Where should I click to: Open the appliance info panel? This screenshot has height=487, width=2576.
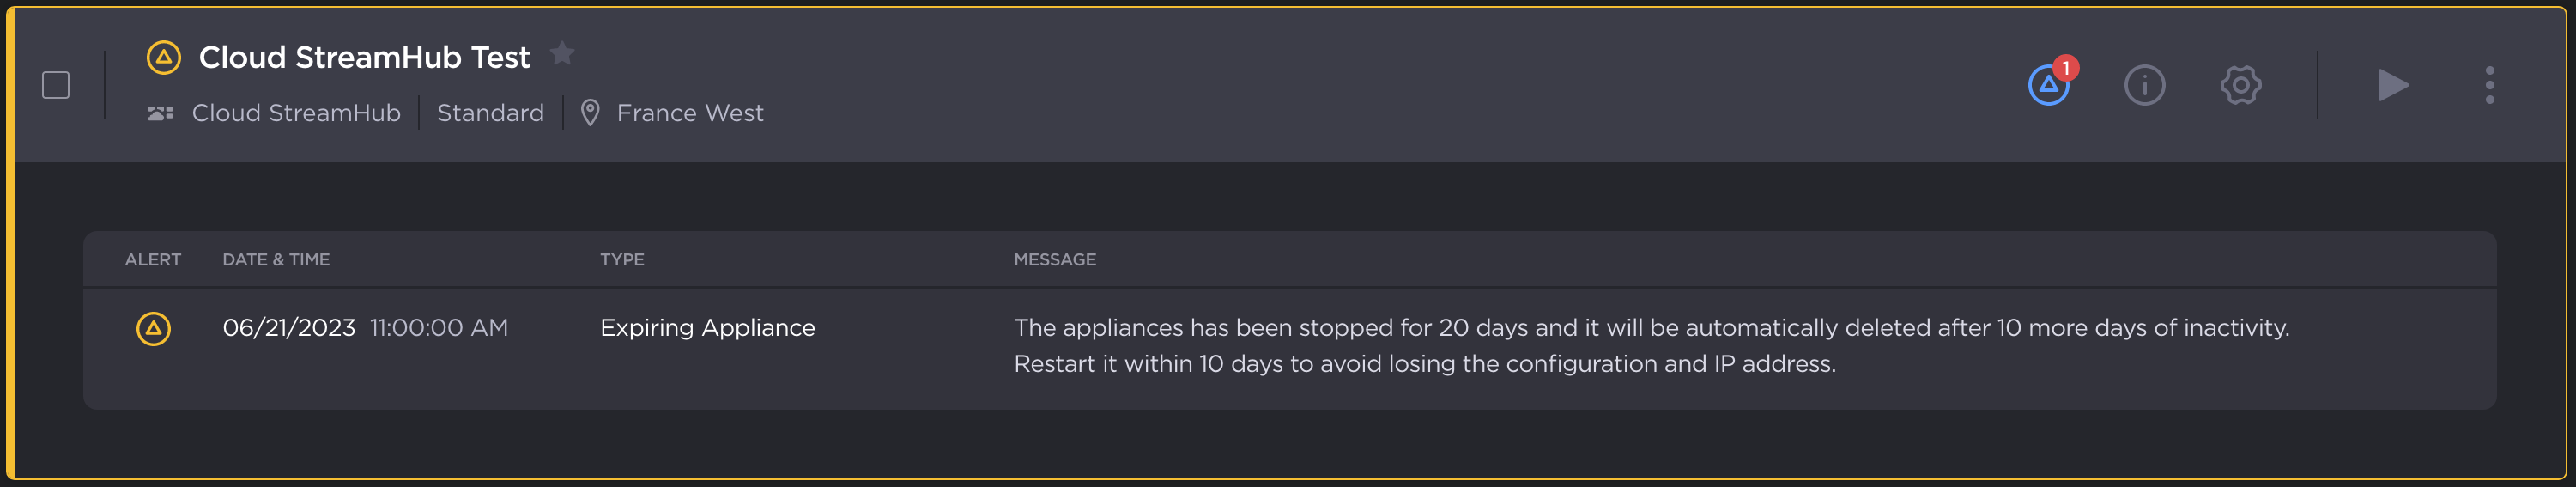(2144, 85)
